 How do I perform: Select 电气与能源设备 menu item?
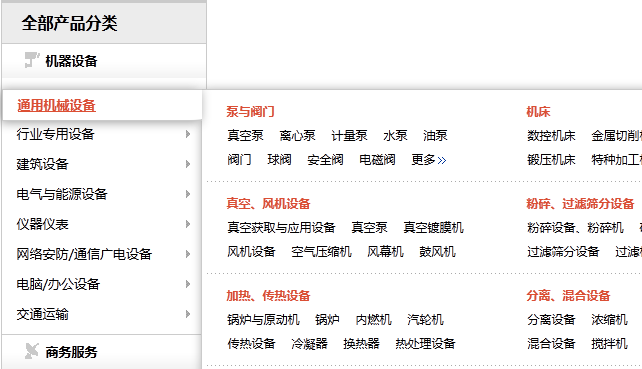point(62,194)
